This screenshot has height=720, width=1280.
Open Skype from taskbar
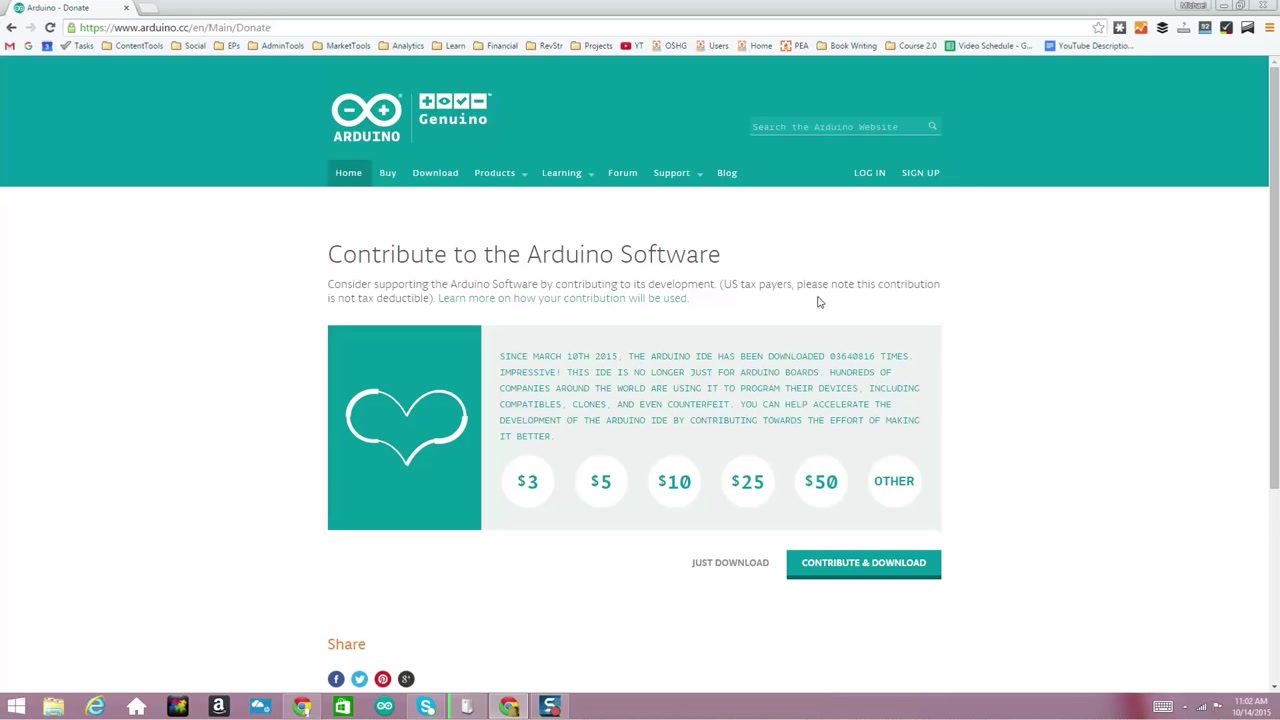(x=426, y=707)
